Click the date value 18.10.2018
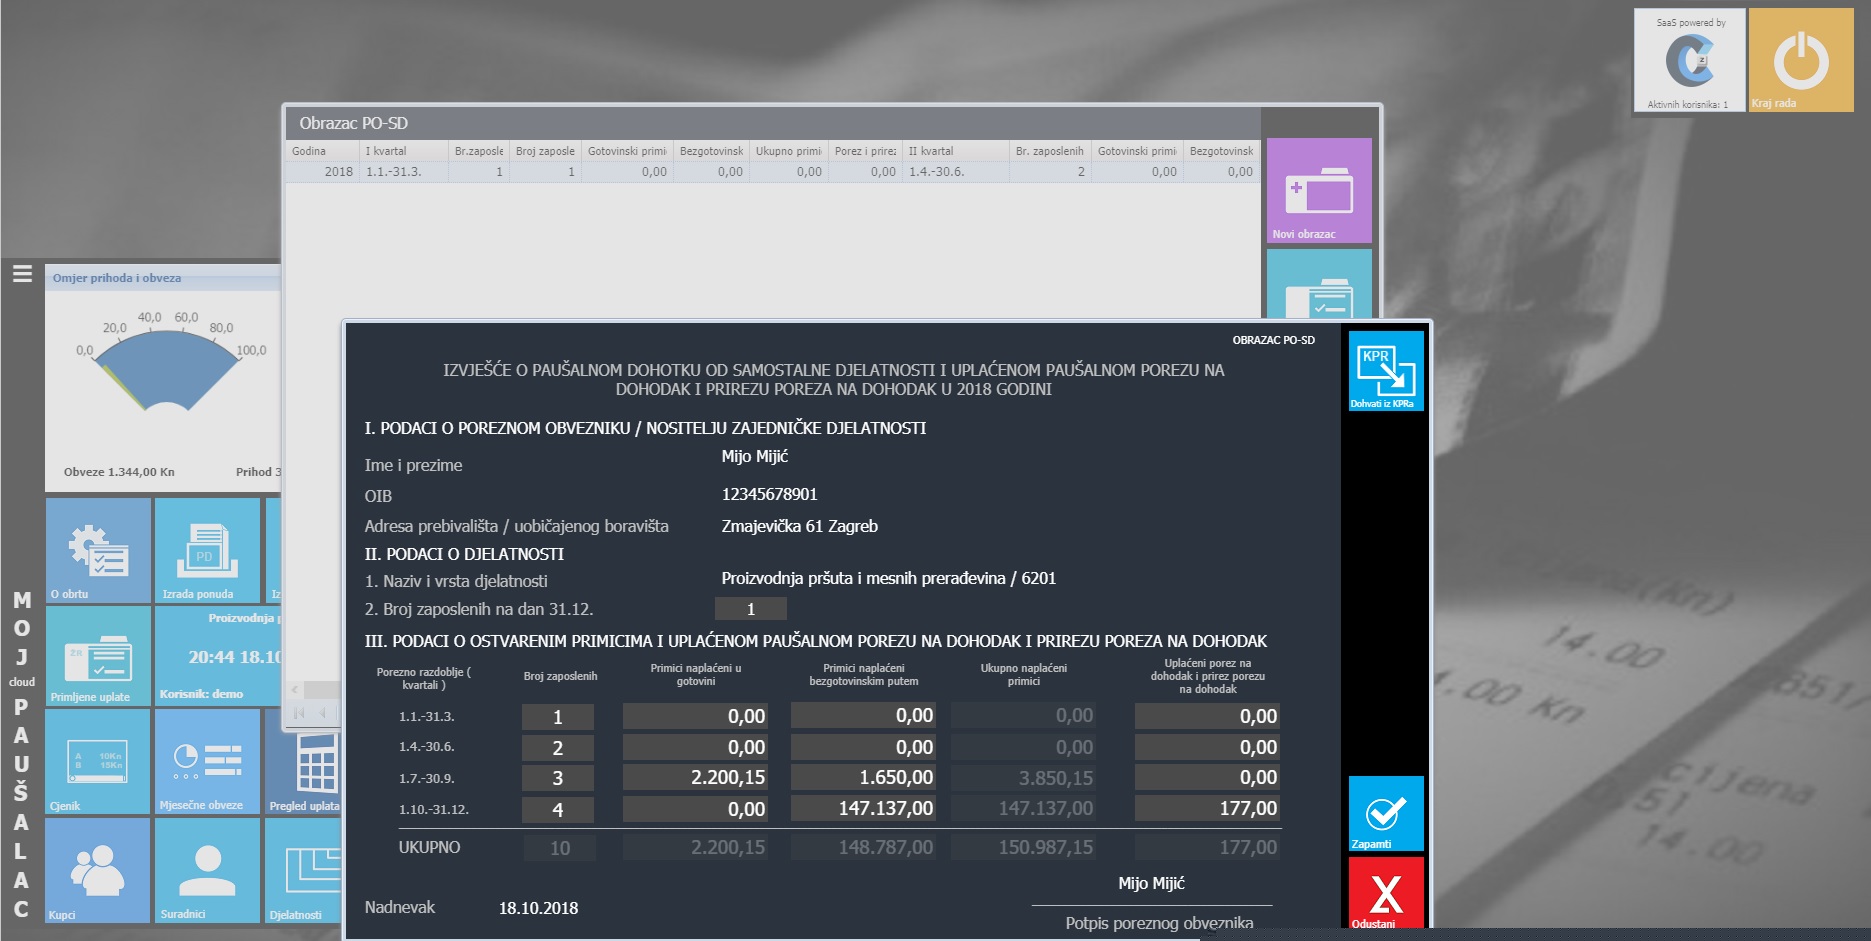The width and height of the screenshot is (1871, 941). pyautogui.click(x=538, y=908)
